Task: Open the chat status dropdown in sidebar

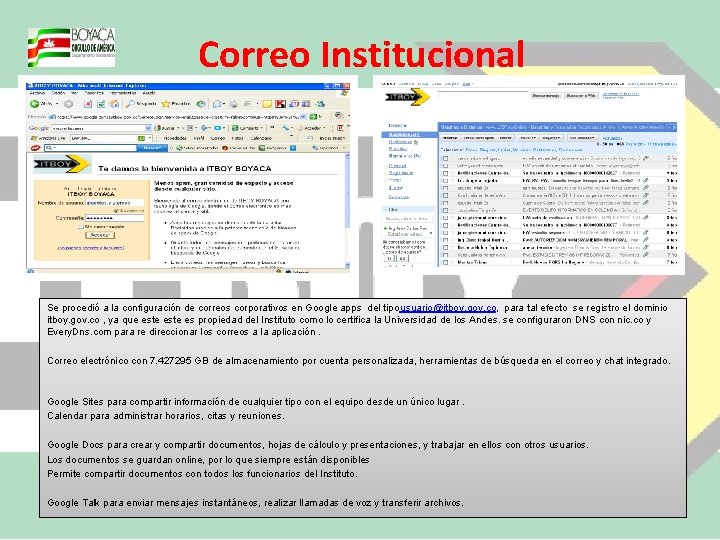Action: coord(431,233)
